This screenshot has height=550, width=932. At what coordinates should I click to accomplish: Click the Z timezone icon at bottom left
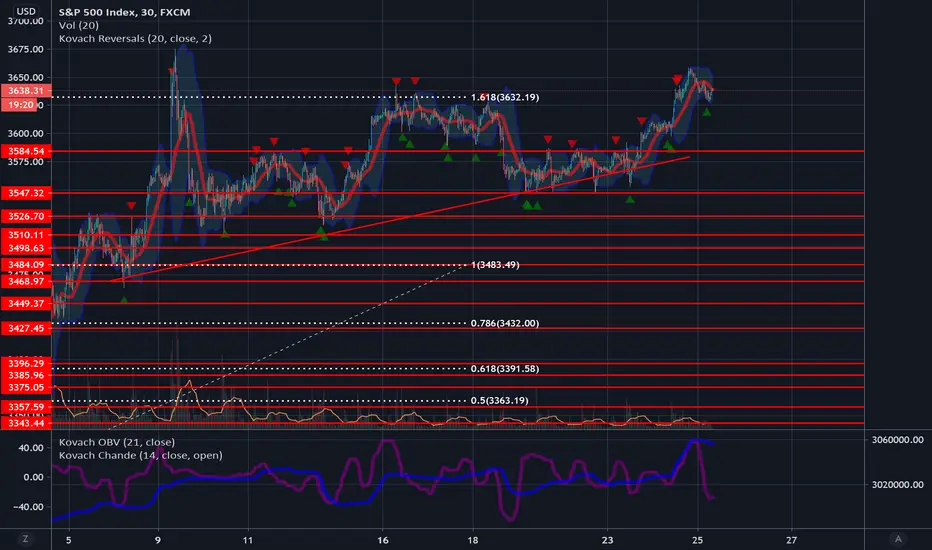[x=25, y=539]
